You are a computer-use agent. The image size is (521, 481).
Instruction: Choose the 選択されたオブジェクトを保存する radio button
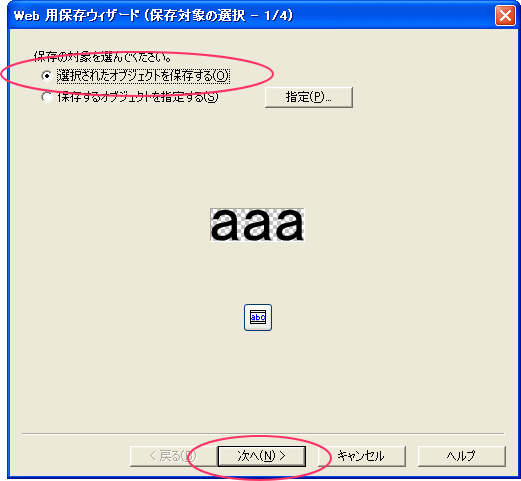point(47,76)
